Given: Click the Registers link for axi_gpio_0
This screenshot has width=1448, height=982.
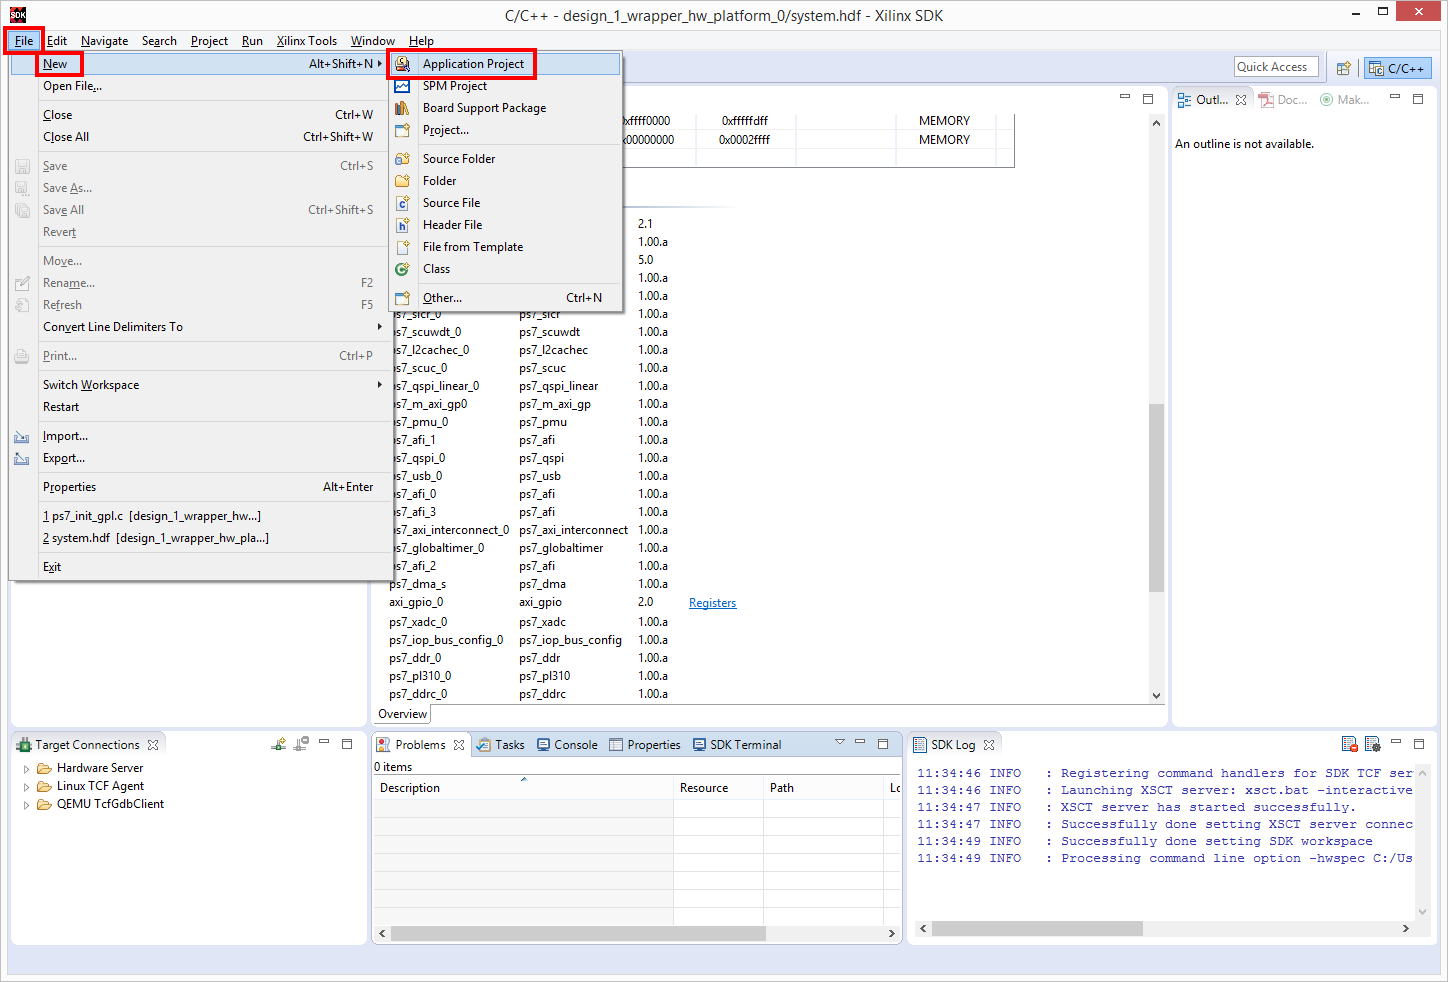Looking at the screenshot, I should (712, 603).
